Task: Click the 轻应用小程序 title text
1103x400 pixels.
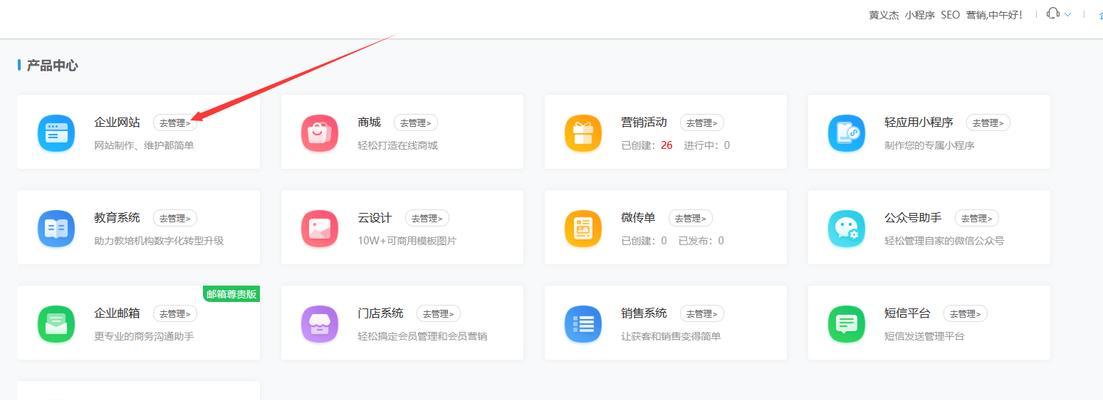Action: point(919,122)
